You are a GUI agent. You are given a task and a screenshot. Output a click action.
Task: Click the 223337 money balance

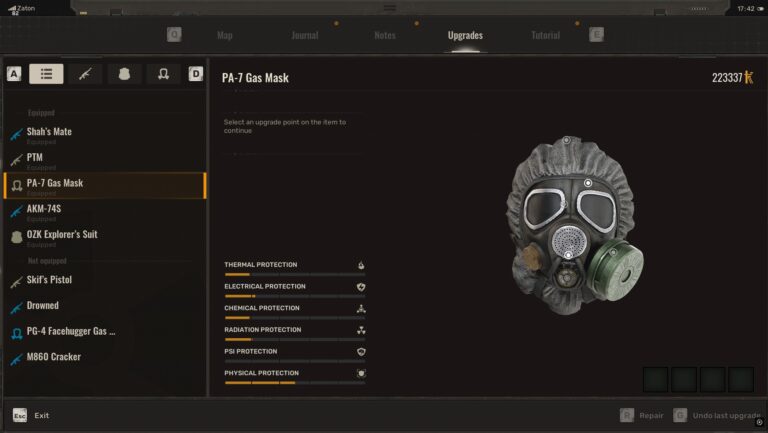727,77
